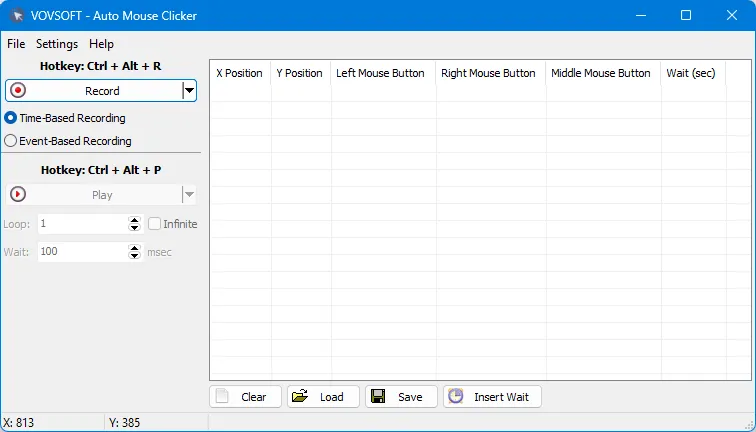Click the red Record circle icon
The width and height of the screenshot is (756, 432).
click(x=18, y=91)
